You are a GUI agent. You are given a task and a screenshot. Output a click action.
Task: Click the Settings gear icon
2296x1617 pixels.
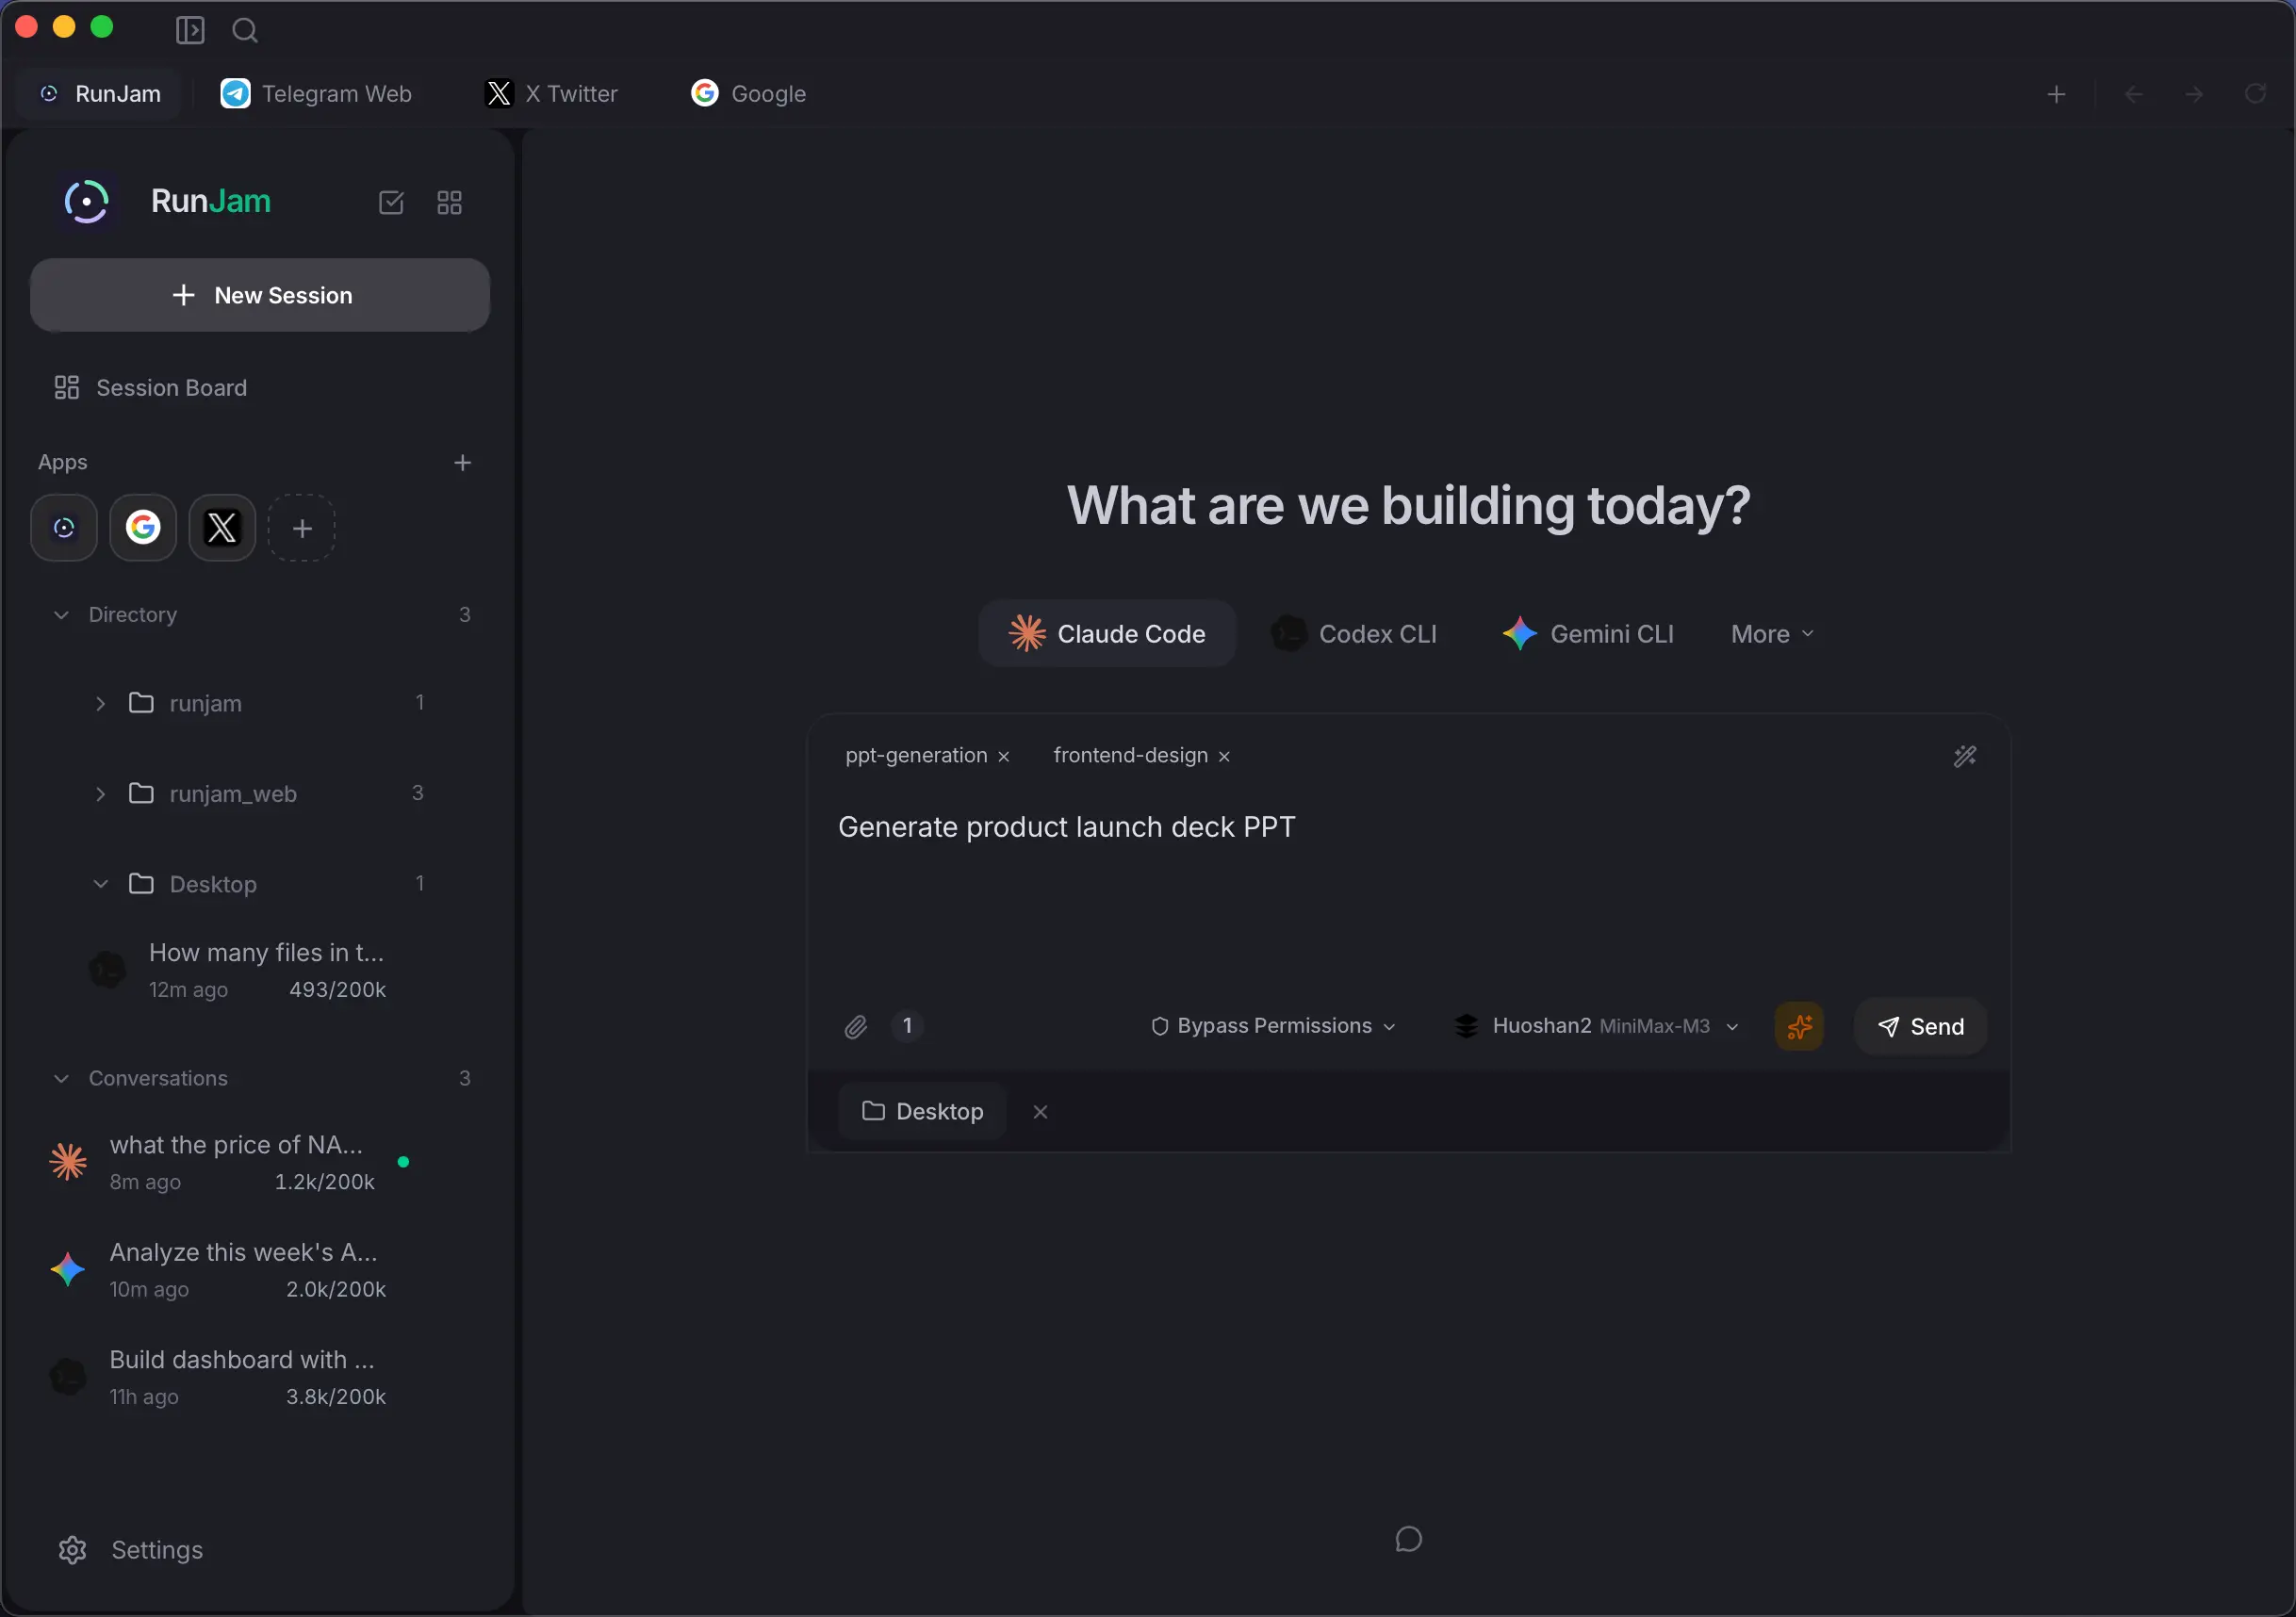72,1550
